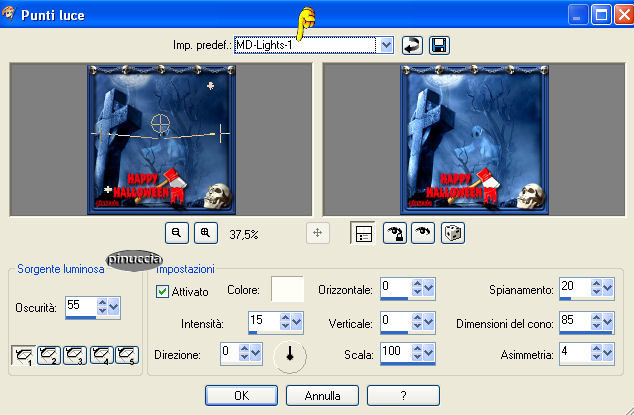Open the Spianamento slider dropdown arrow
Image resolution: width=634 pixels, height=415 pixels.
pyautogui.click(x=608, y=288)
